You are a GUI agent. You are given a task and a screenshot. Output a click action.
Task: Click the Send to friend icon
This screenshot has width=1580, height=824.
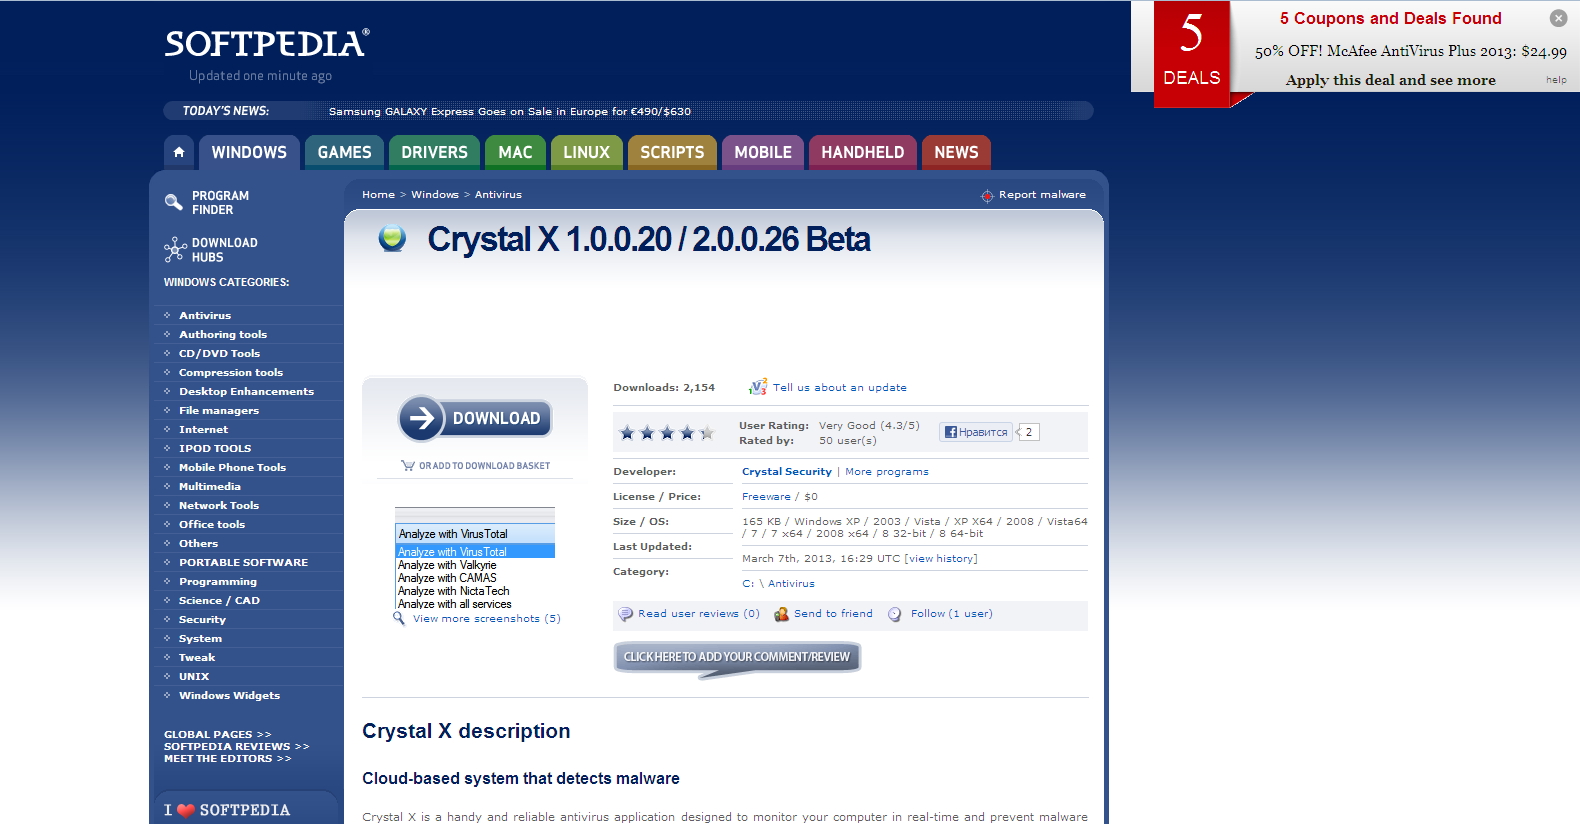coord(781,614)
